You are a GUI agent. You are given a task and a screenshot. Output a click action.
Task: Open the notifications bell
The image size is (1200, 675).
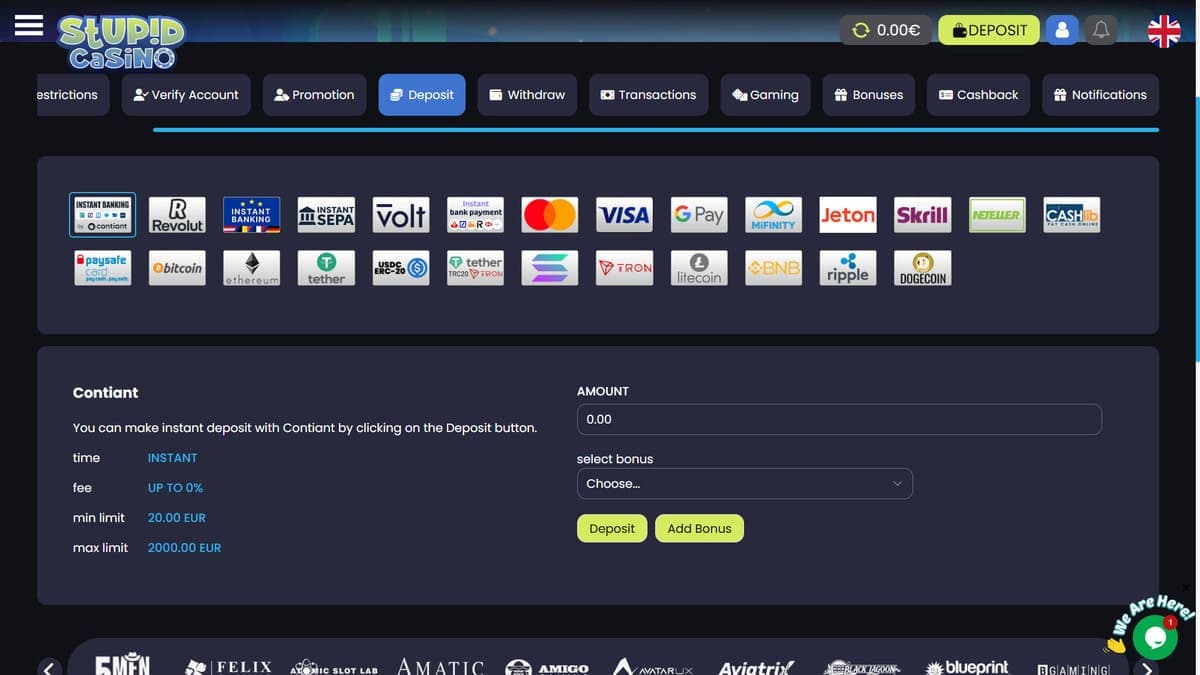[x=1101, y=30]
